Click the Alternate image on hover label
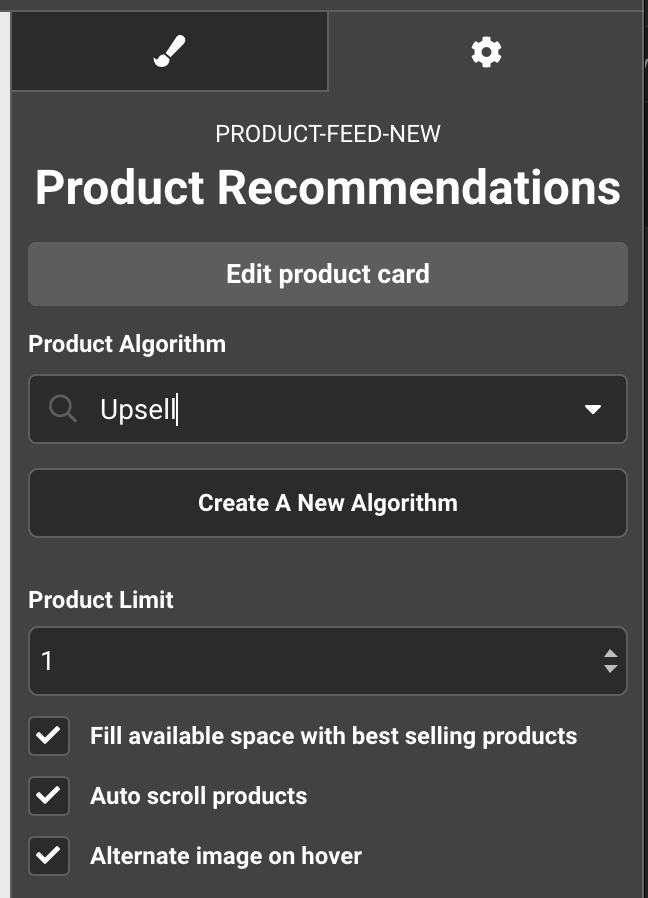 tap(226, 857)
